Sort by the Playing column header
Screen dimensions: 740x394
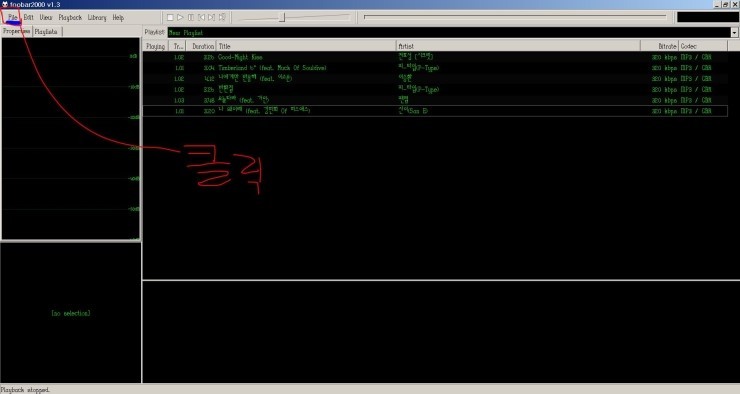click(x=155, y=46)
